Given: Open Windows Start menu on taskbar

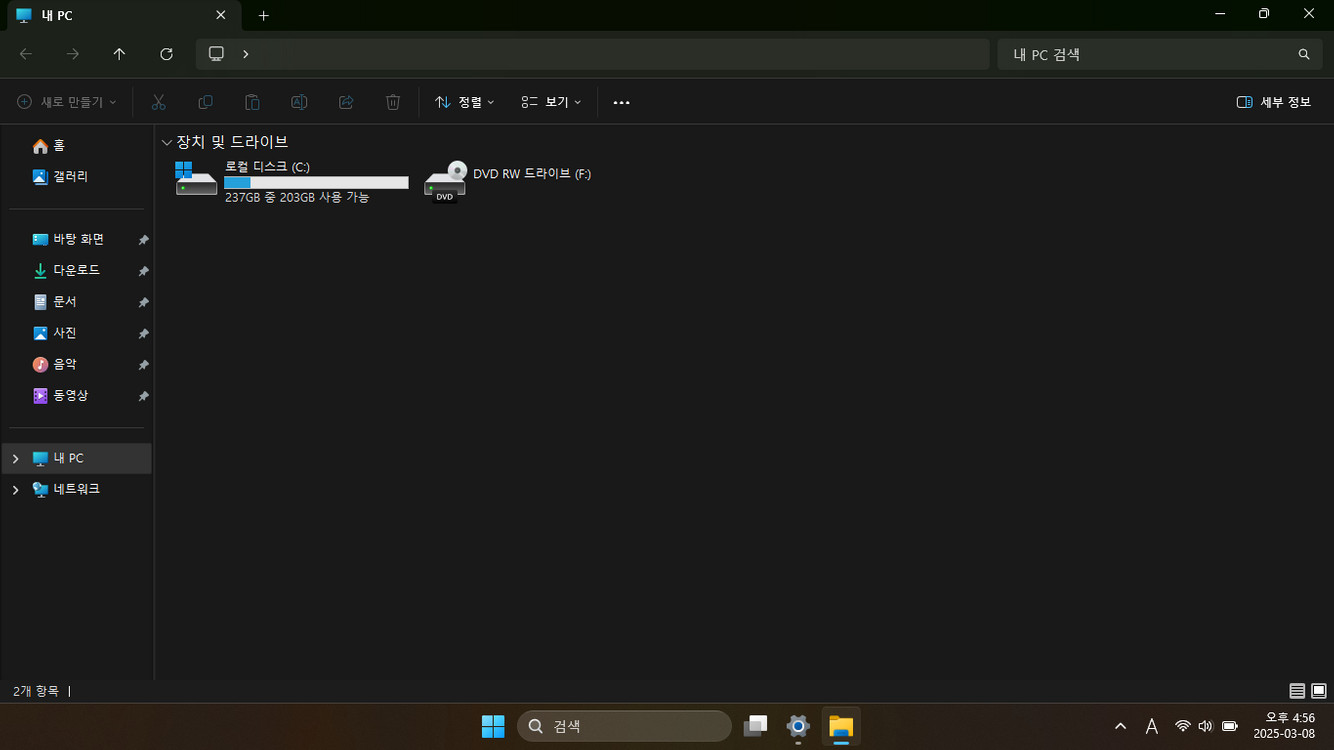Looking at the screenshot, I should (x=493, y=726).
